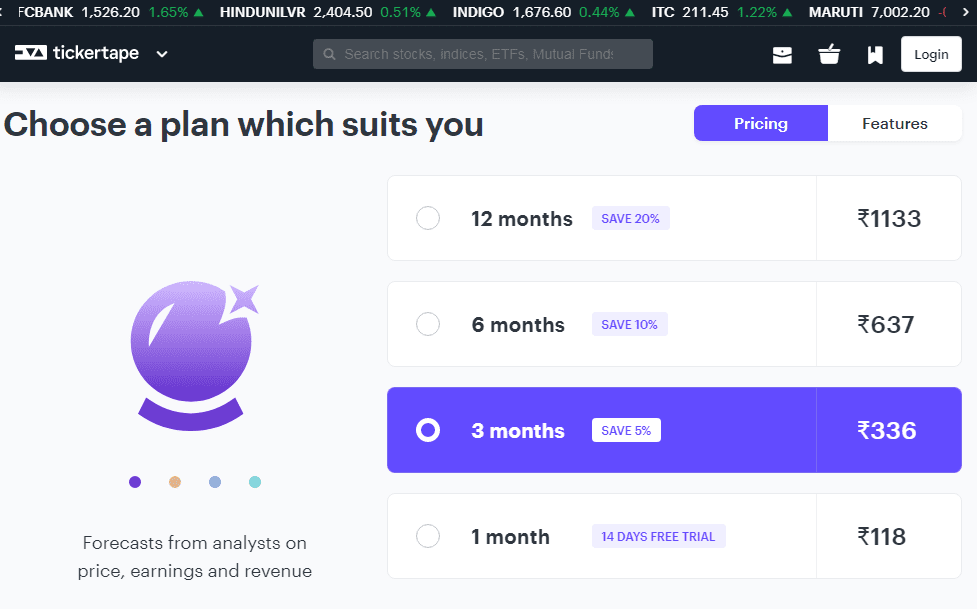Expand the tickertape logo dropdown chevron
This screenshot has width=977, height=609.
tap(162, 54)
